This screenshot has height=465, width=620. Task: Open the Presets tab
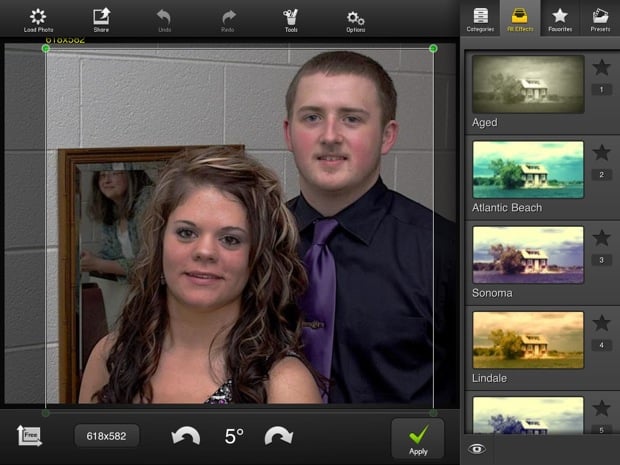coord(600,19)
